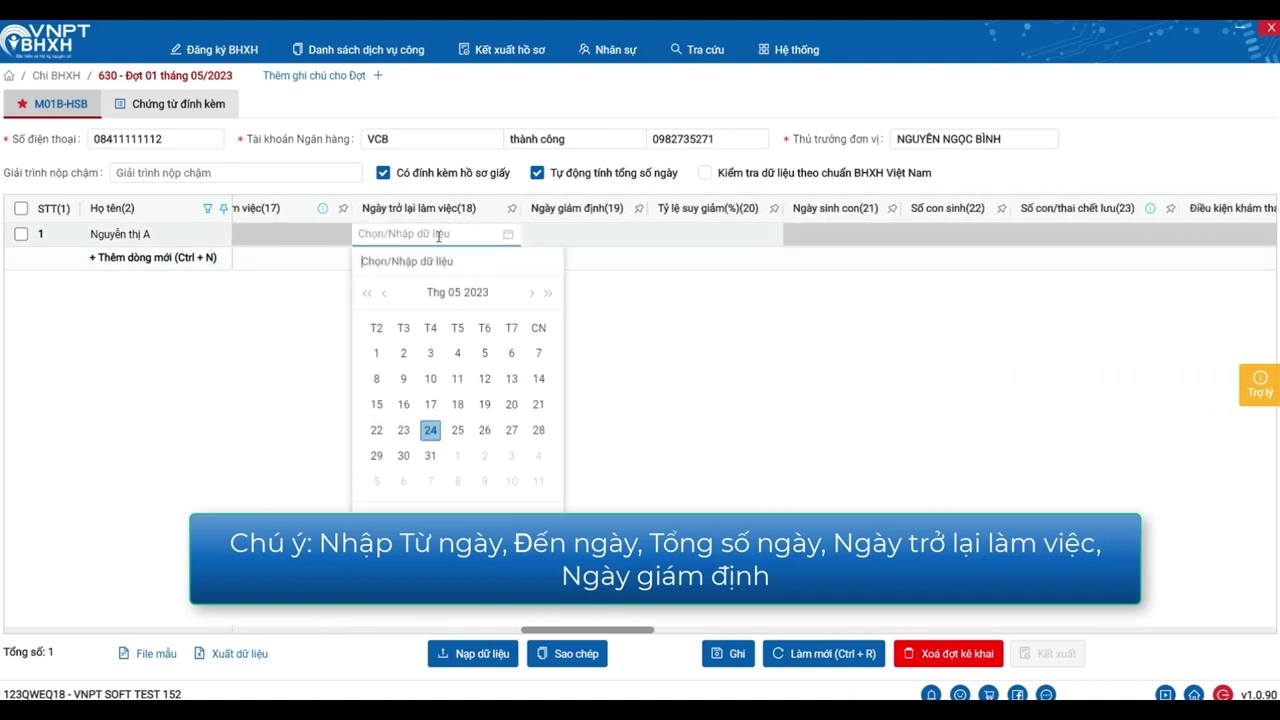Viewport: 1280px width, 720px height.
Task: Pin the Ngày sinh con(21) column
Action: [893, 208]
